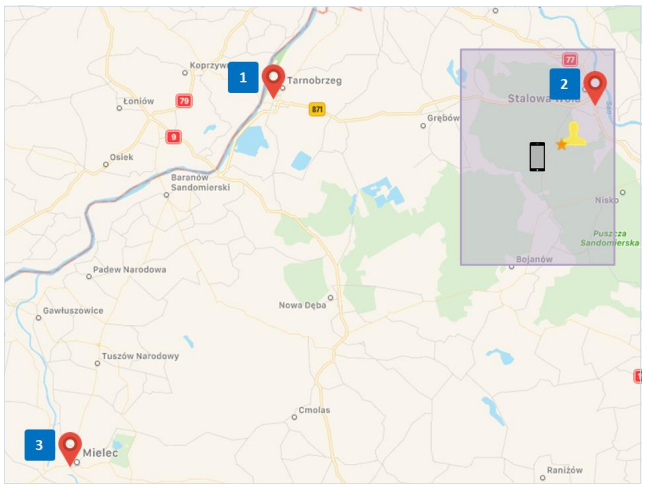Click road 79 shield marker
646x489 pixels.
click(x=184, y=101)
